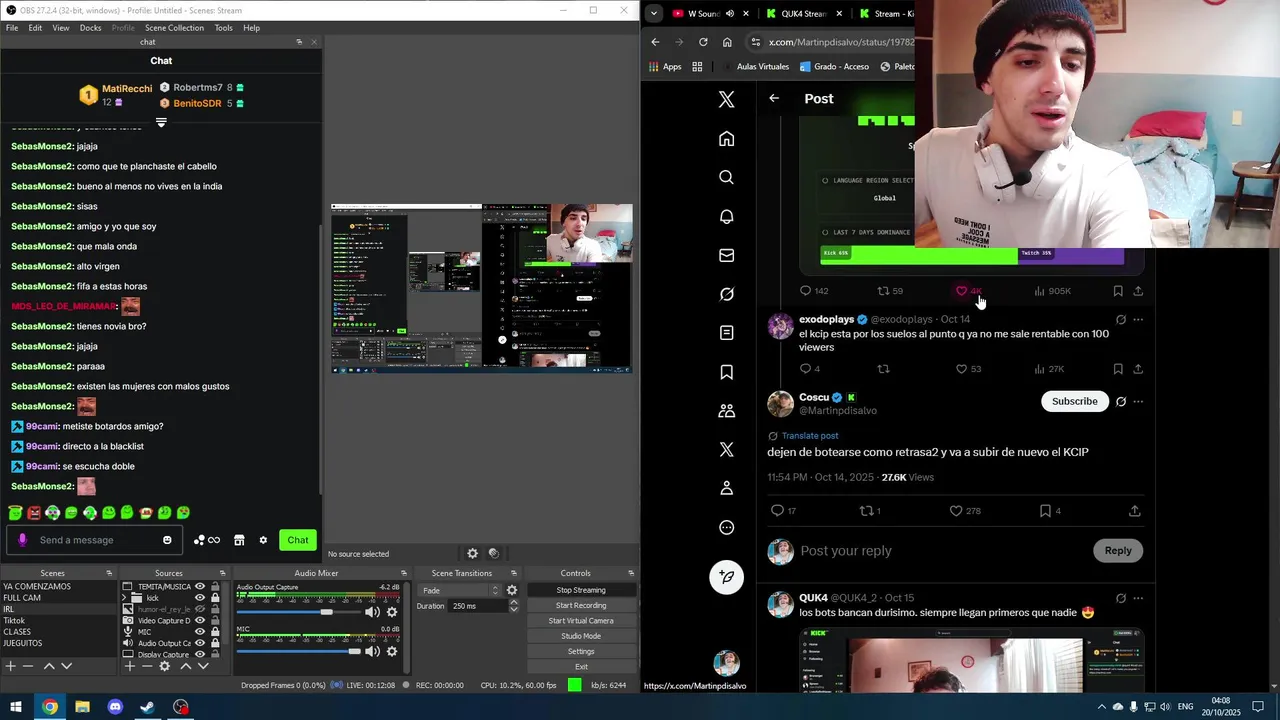Viewport: 1280px width, 720px height.
Task: Hide the Video Capture D source
Action: tap(200, 621)
